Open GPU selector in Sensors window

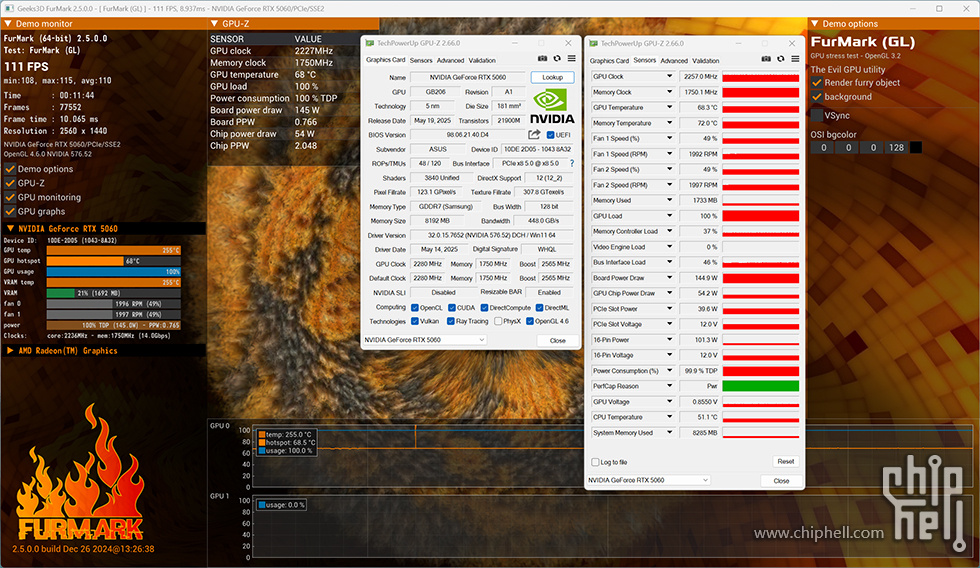648,480
